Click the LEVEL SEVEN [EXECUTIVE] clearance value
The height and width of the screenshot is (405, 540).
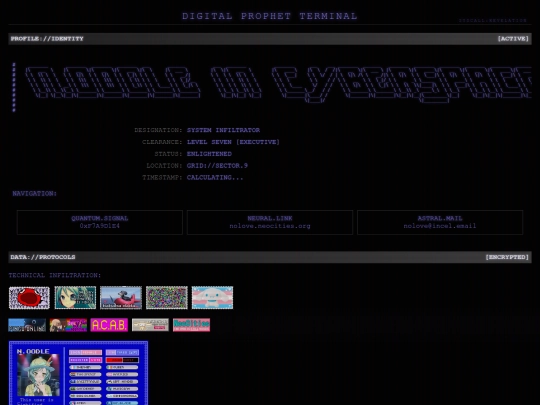[x=233, y=142]
